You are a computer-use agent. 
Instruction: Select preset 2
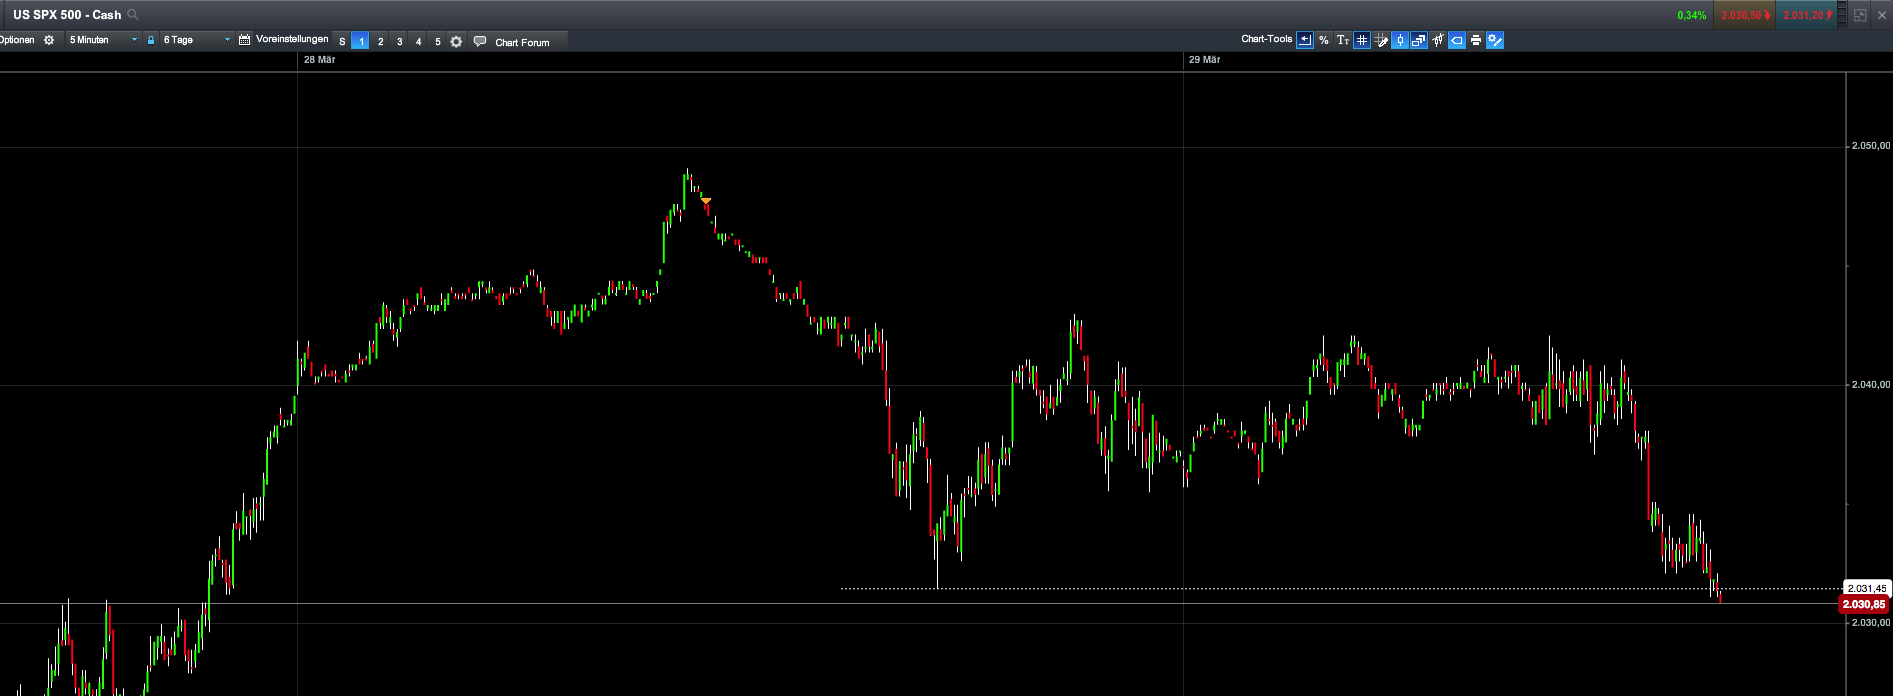[380, 41]
